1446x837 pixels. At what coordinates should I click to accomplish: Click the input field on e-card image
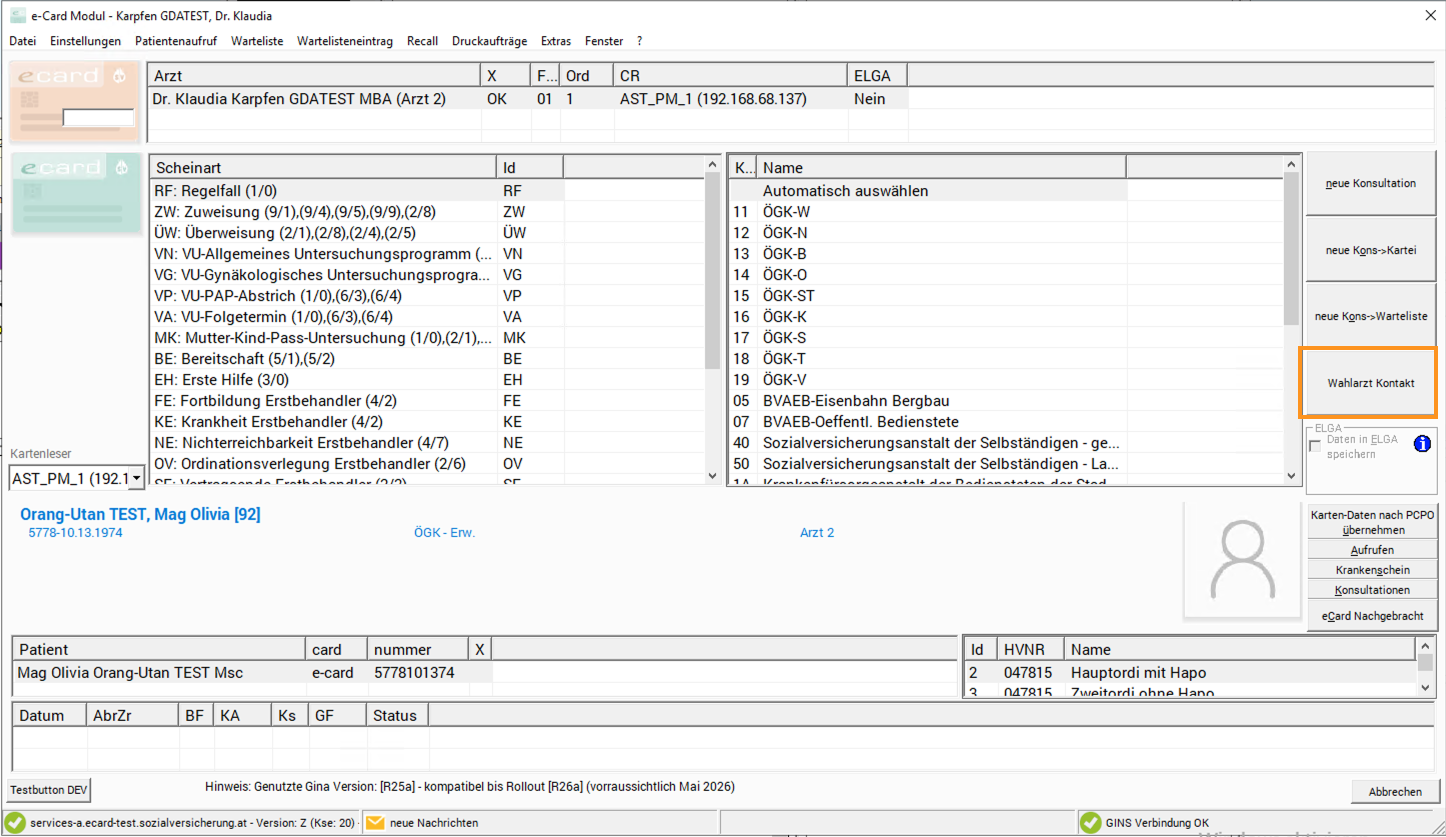pyautogui.click(x=98, y=118)
